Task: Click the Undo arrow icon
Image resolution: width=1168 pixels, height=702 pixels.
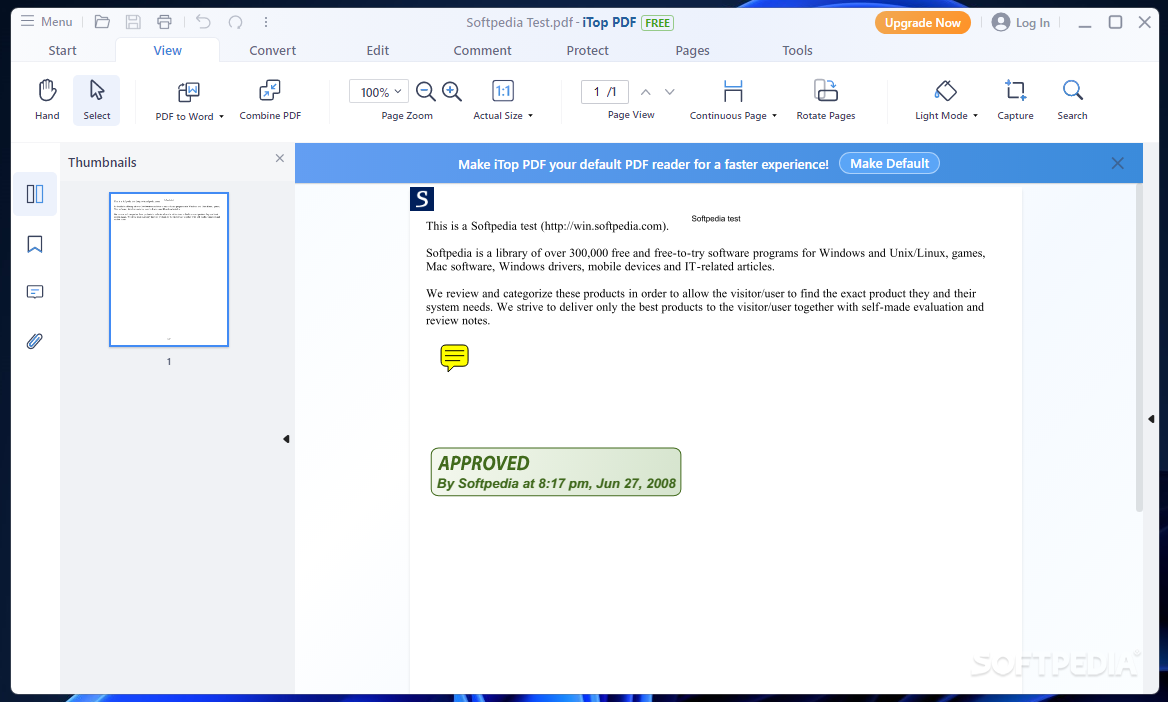Action: tap(203, 22)
